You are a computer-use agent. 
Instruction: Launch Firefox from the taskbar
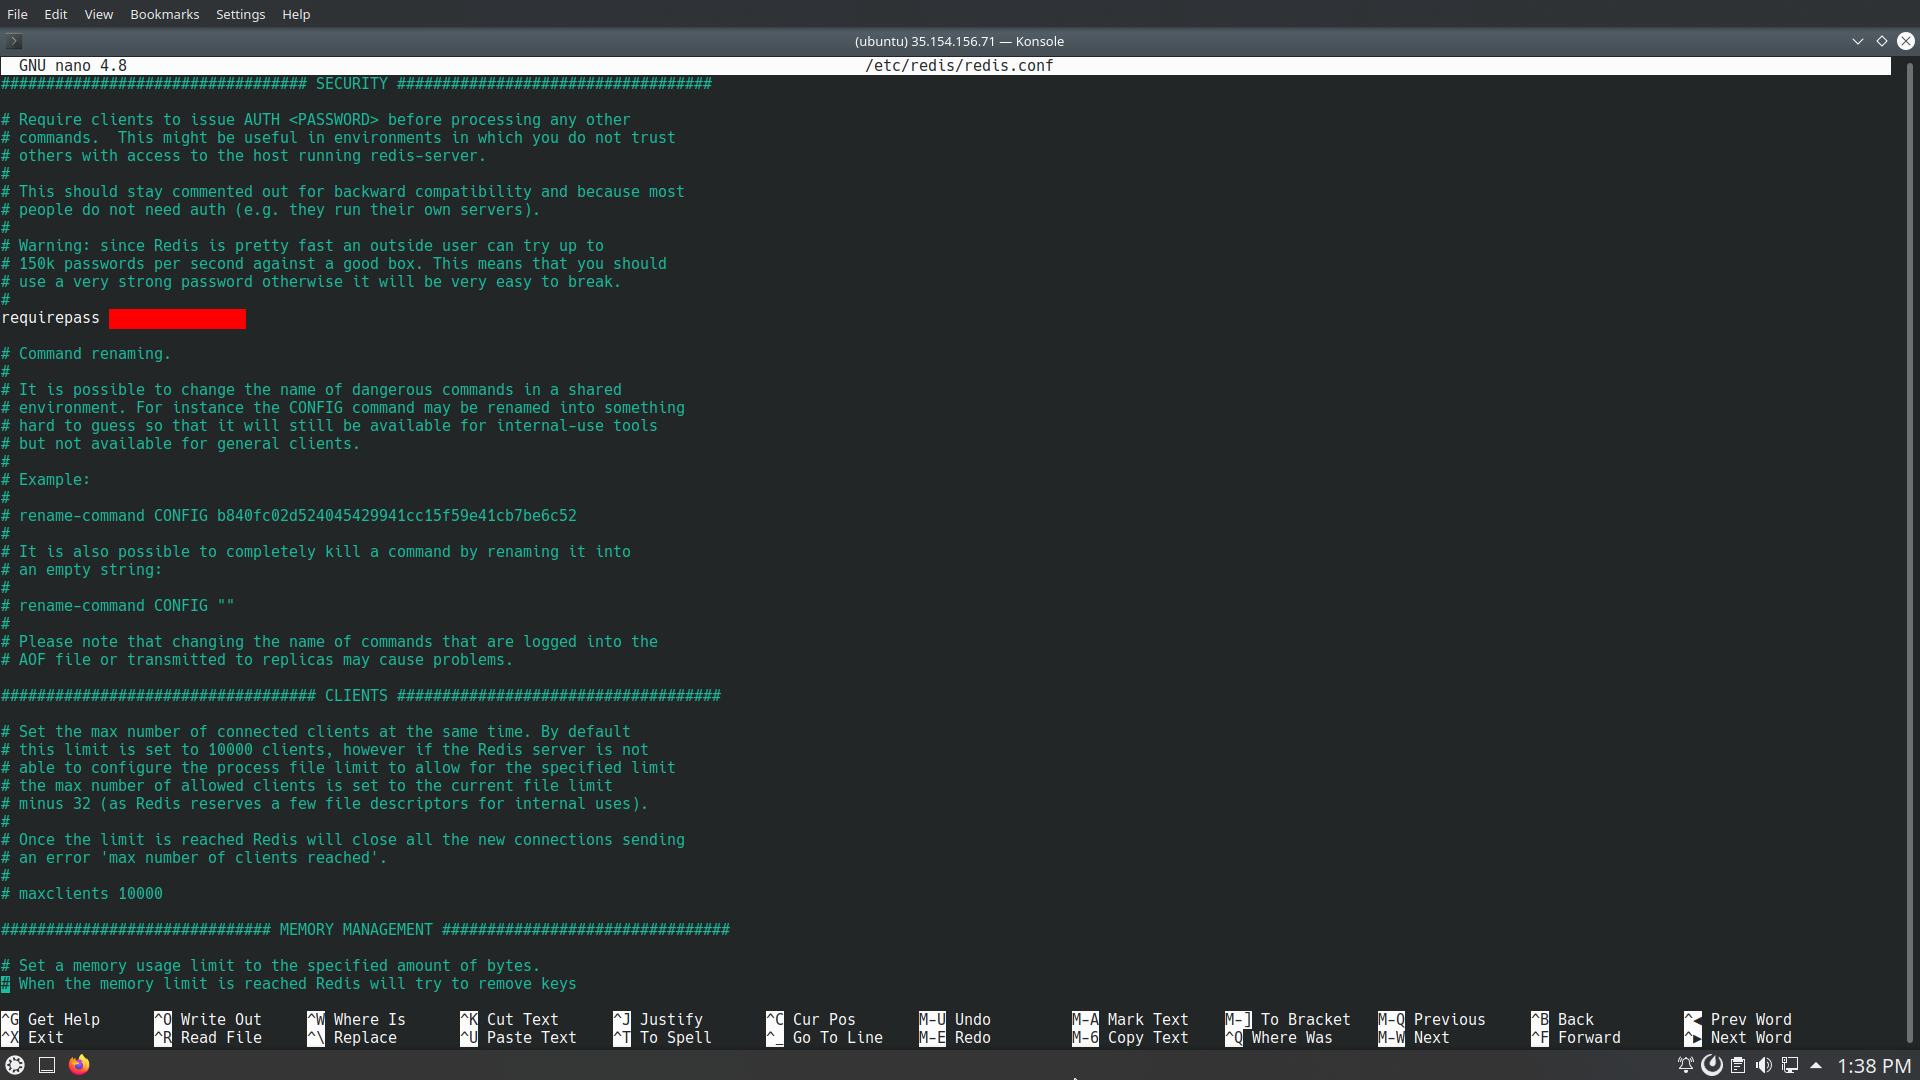point(79,1064)
